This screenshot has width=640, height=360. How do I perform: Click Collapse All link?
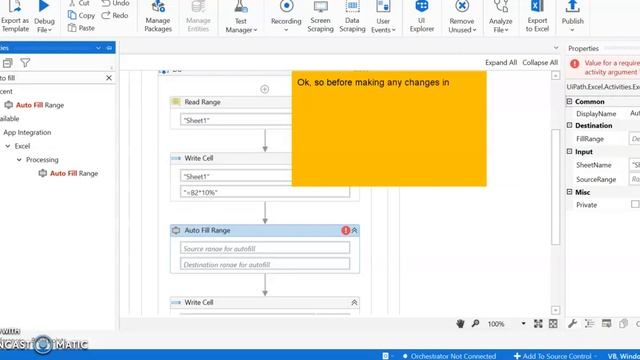click(540, 62)
